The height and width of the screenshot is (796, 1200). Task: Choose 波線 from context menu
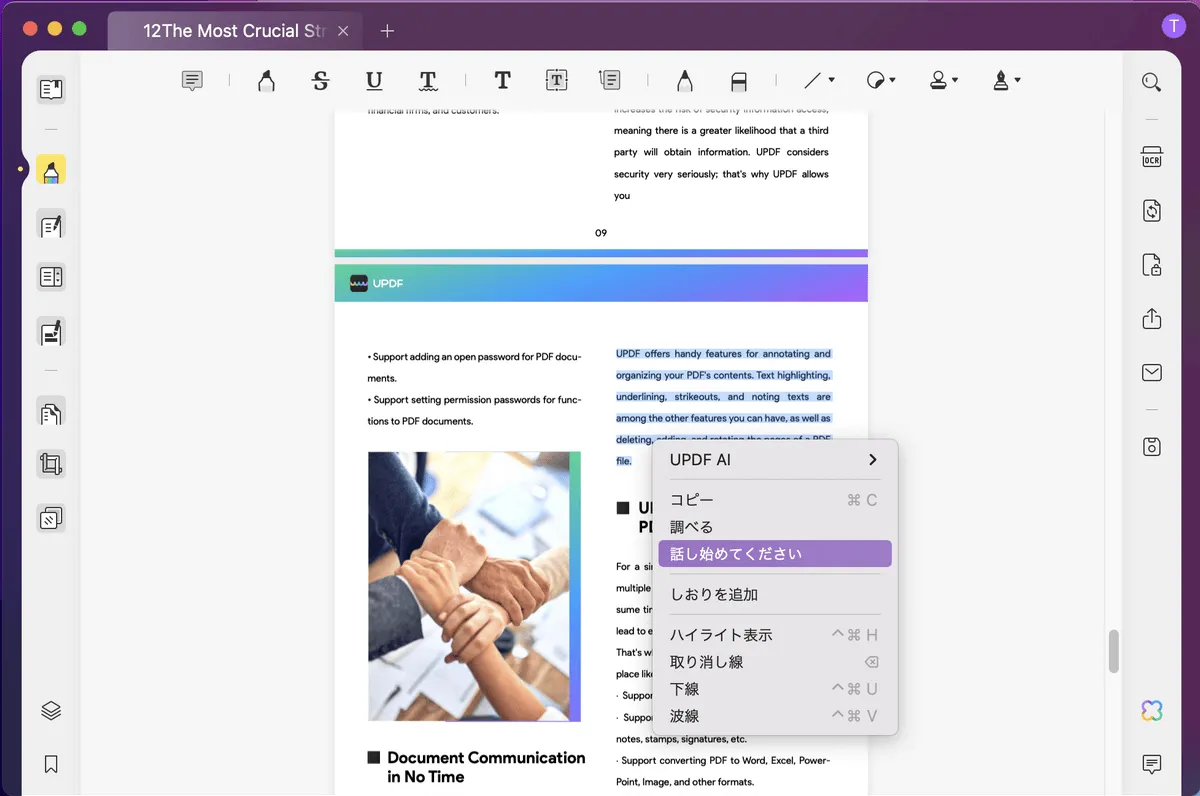(x=775, y=716)
